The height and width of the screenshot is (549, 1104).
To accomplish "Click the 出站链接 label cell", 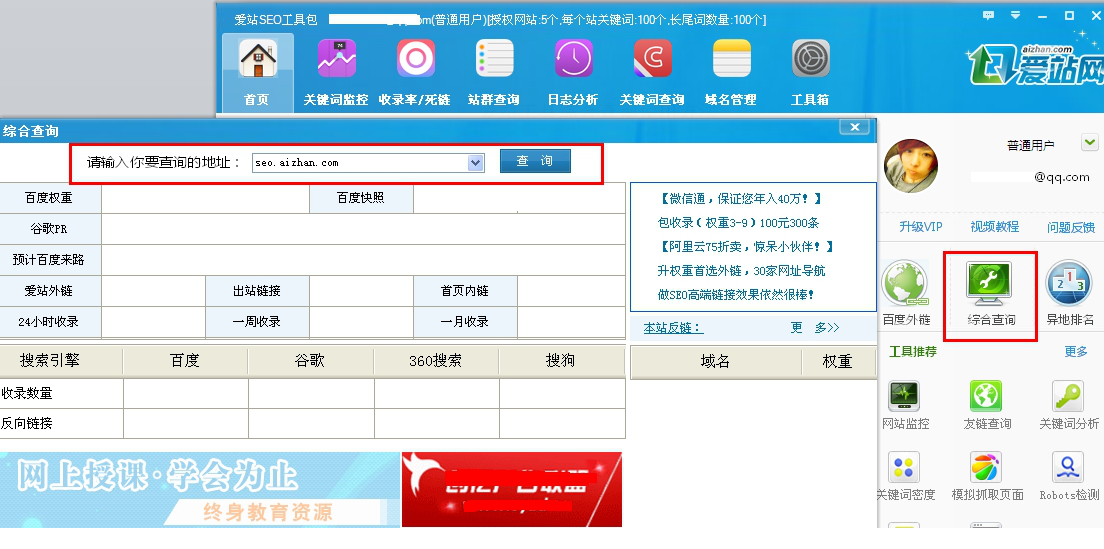I will pos(257,291).
